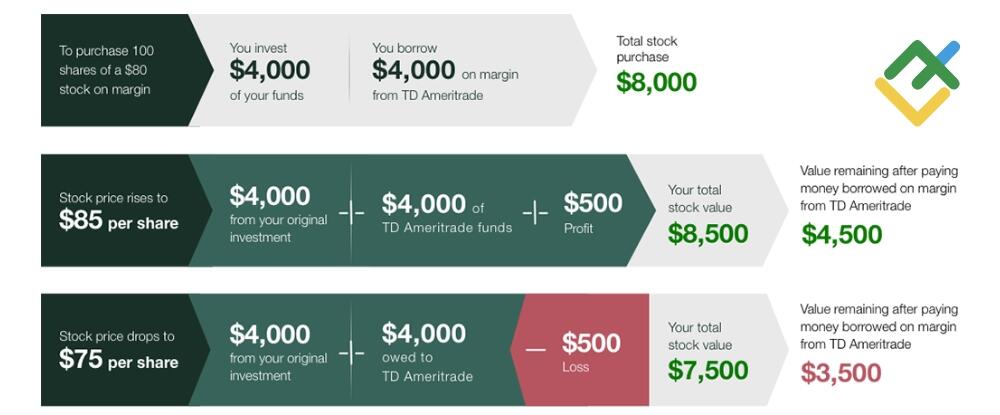Click the $500 Profit amount
This screenshot has width=1000, height=415.
coord(592,203)
